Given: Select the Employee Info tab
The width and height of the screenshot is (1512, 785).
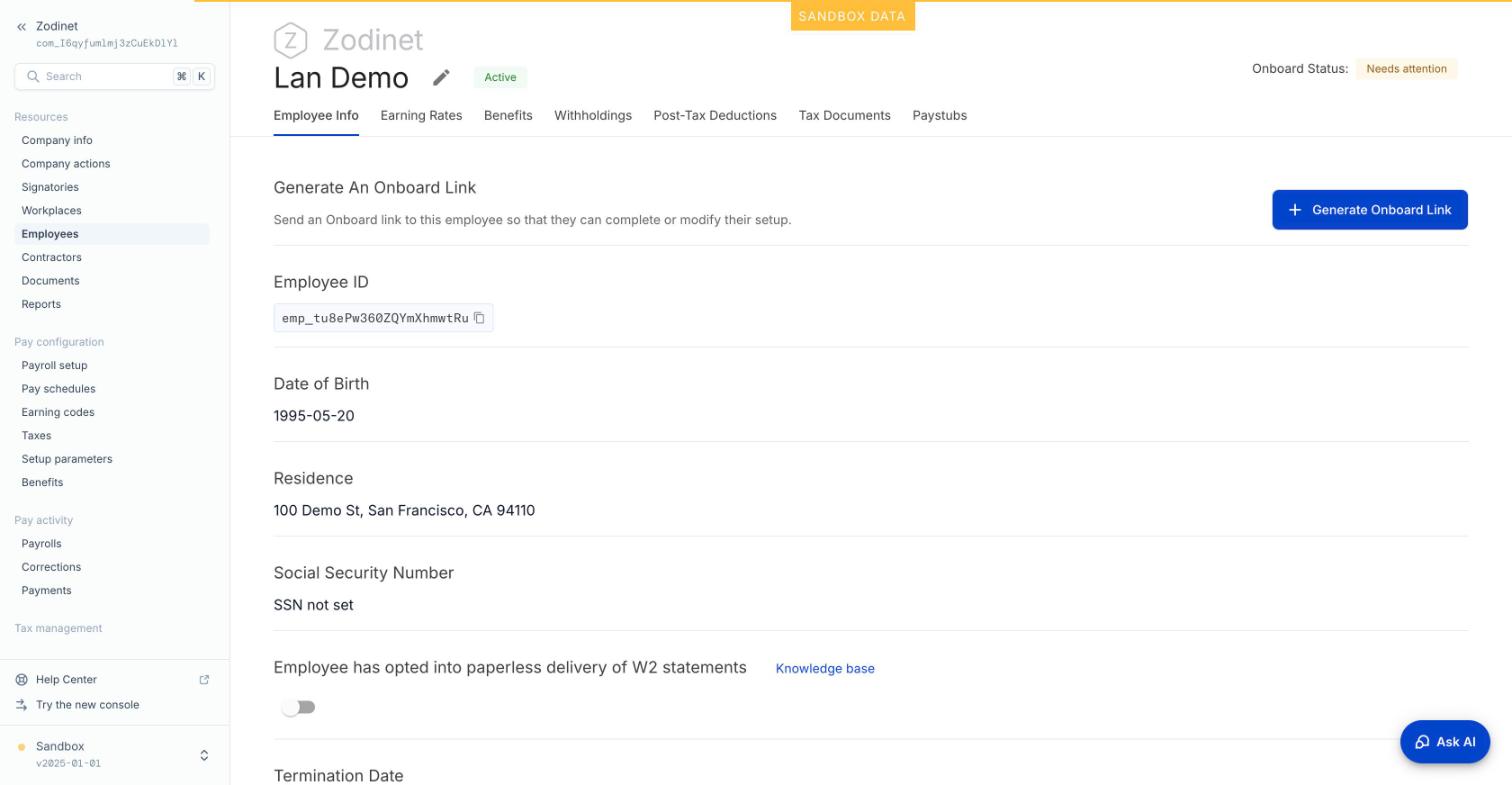Looking at the screenshot, I should tap(316, 116).
